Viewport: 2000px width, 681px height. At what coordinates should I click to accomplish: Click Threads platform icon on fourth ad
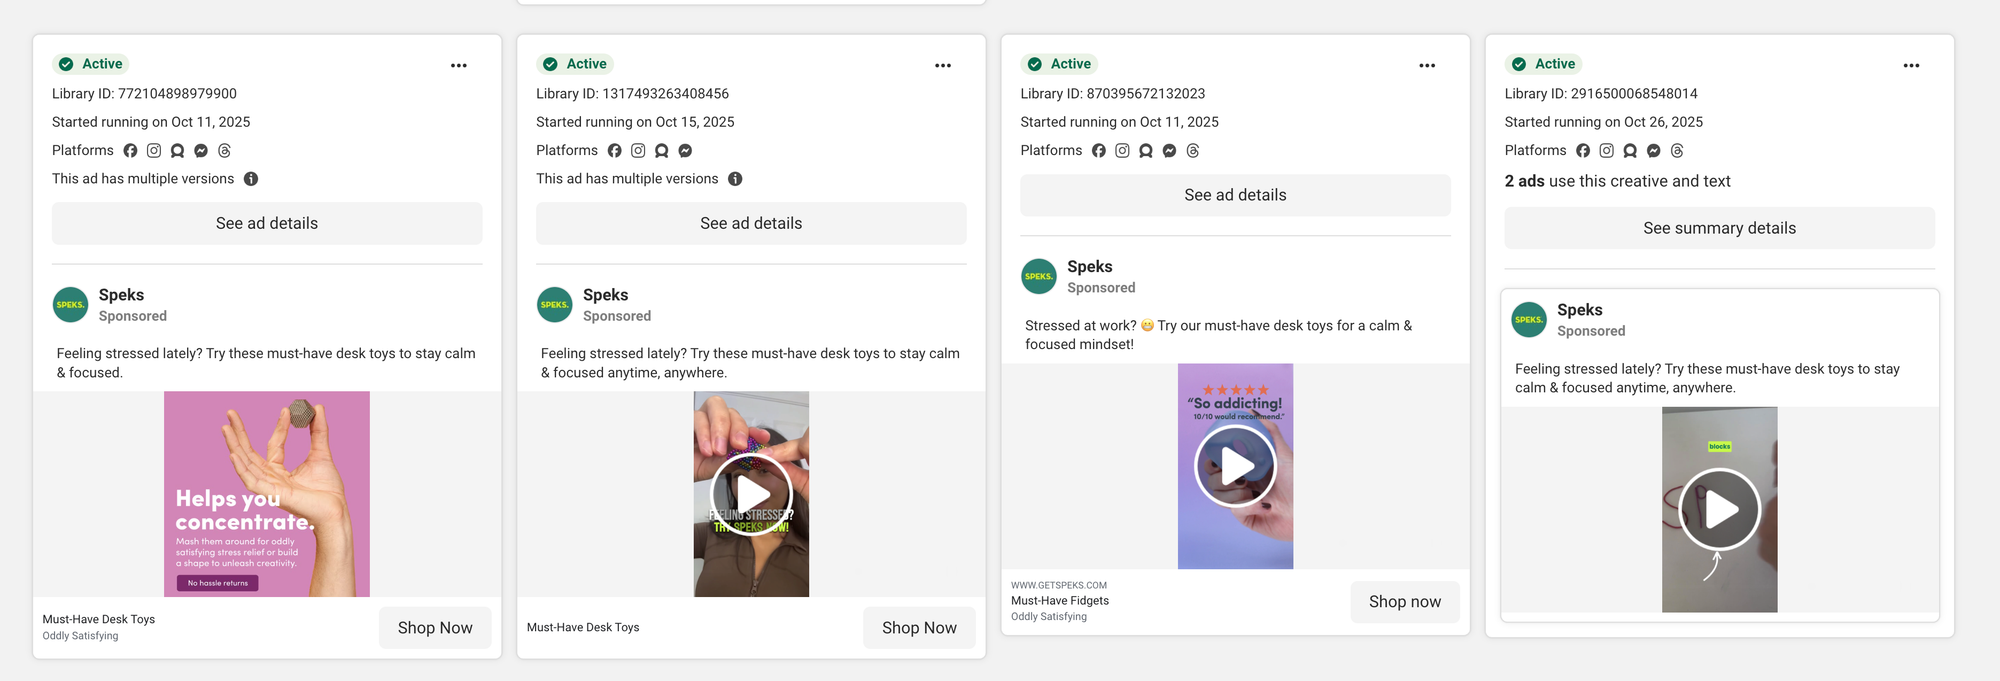pos(1677,151)
